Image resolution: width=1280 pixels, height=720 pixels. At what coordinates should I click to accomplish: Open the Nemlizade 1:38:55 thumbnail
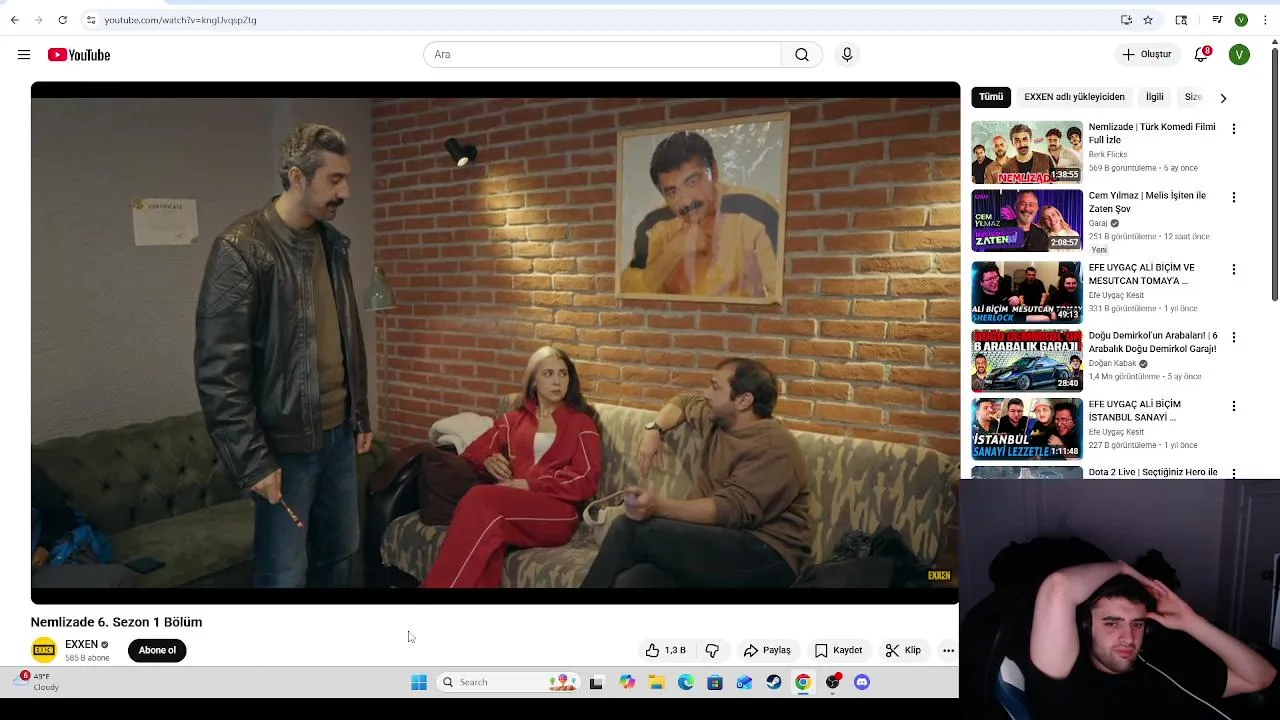(x=1027, y=152)
